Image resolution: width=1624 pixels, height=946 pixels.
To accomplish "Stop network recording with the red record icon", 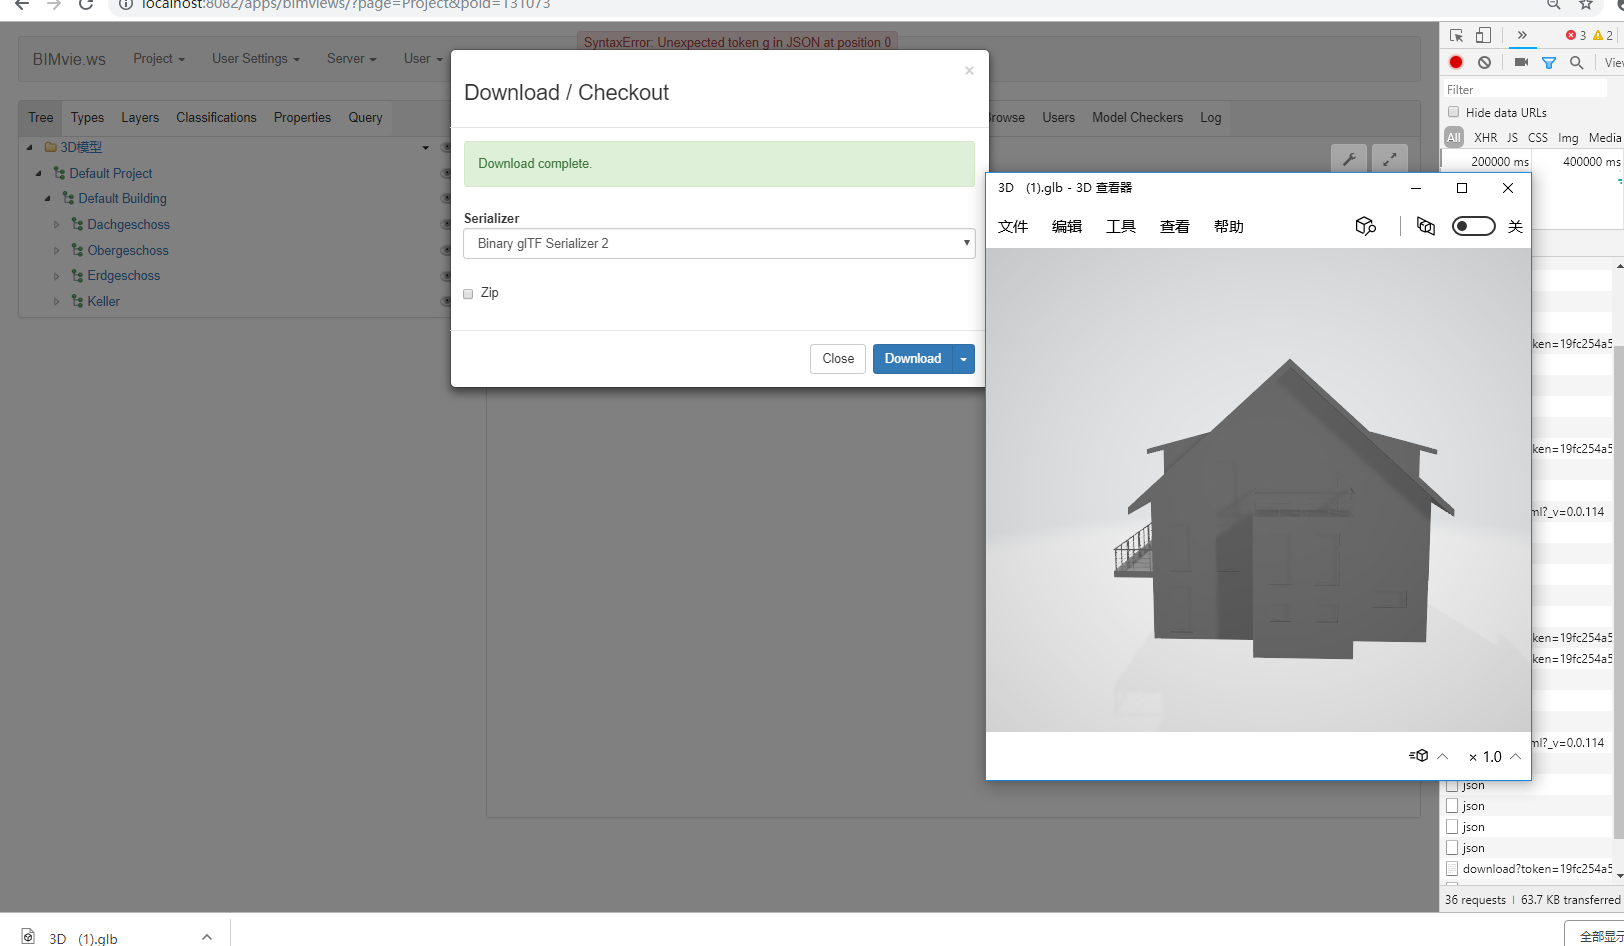I will 1456,62.
